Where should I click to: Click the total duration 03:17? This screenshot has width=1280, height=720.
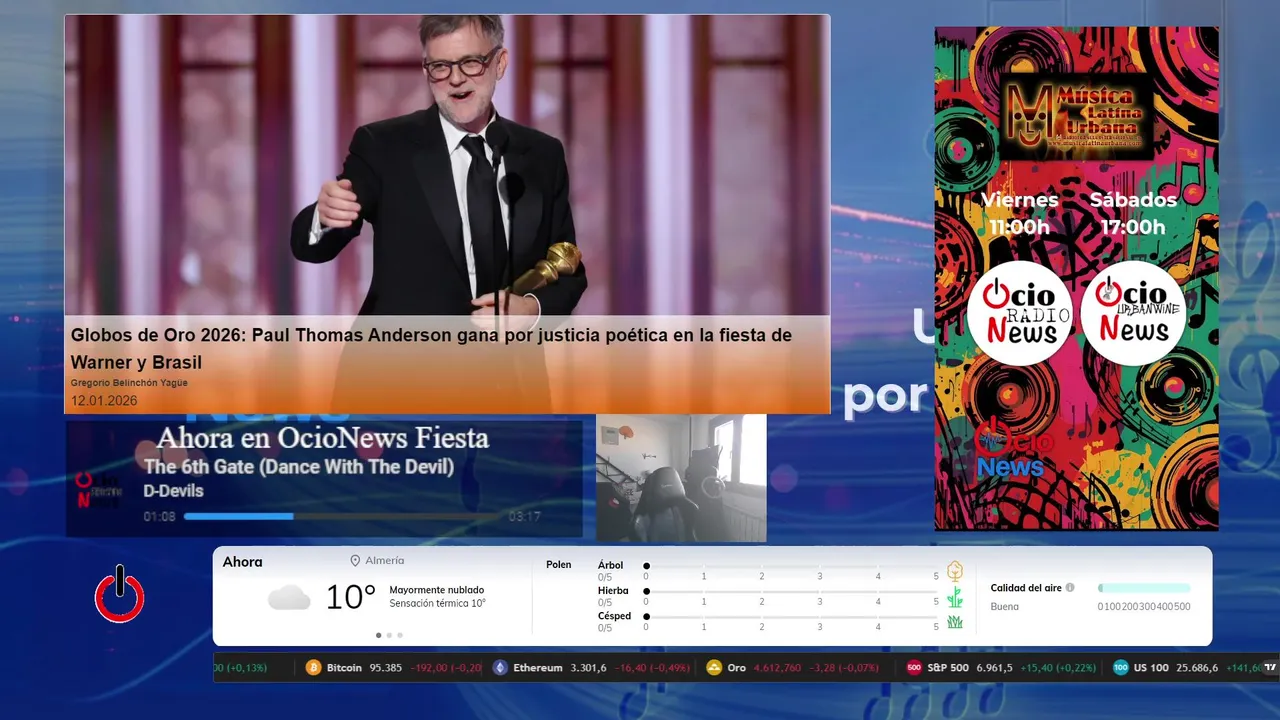(524, 517)
